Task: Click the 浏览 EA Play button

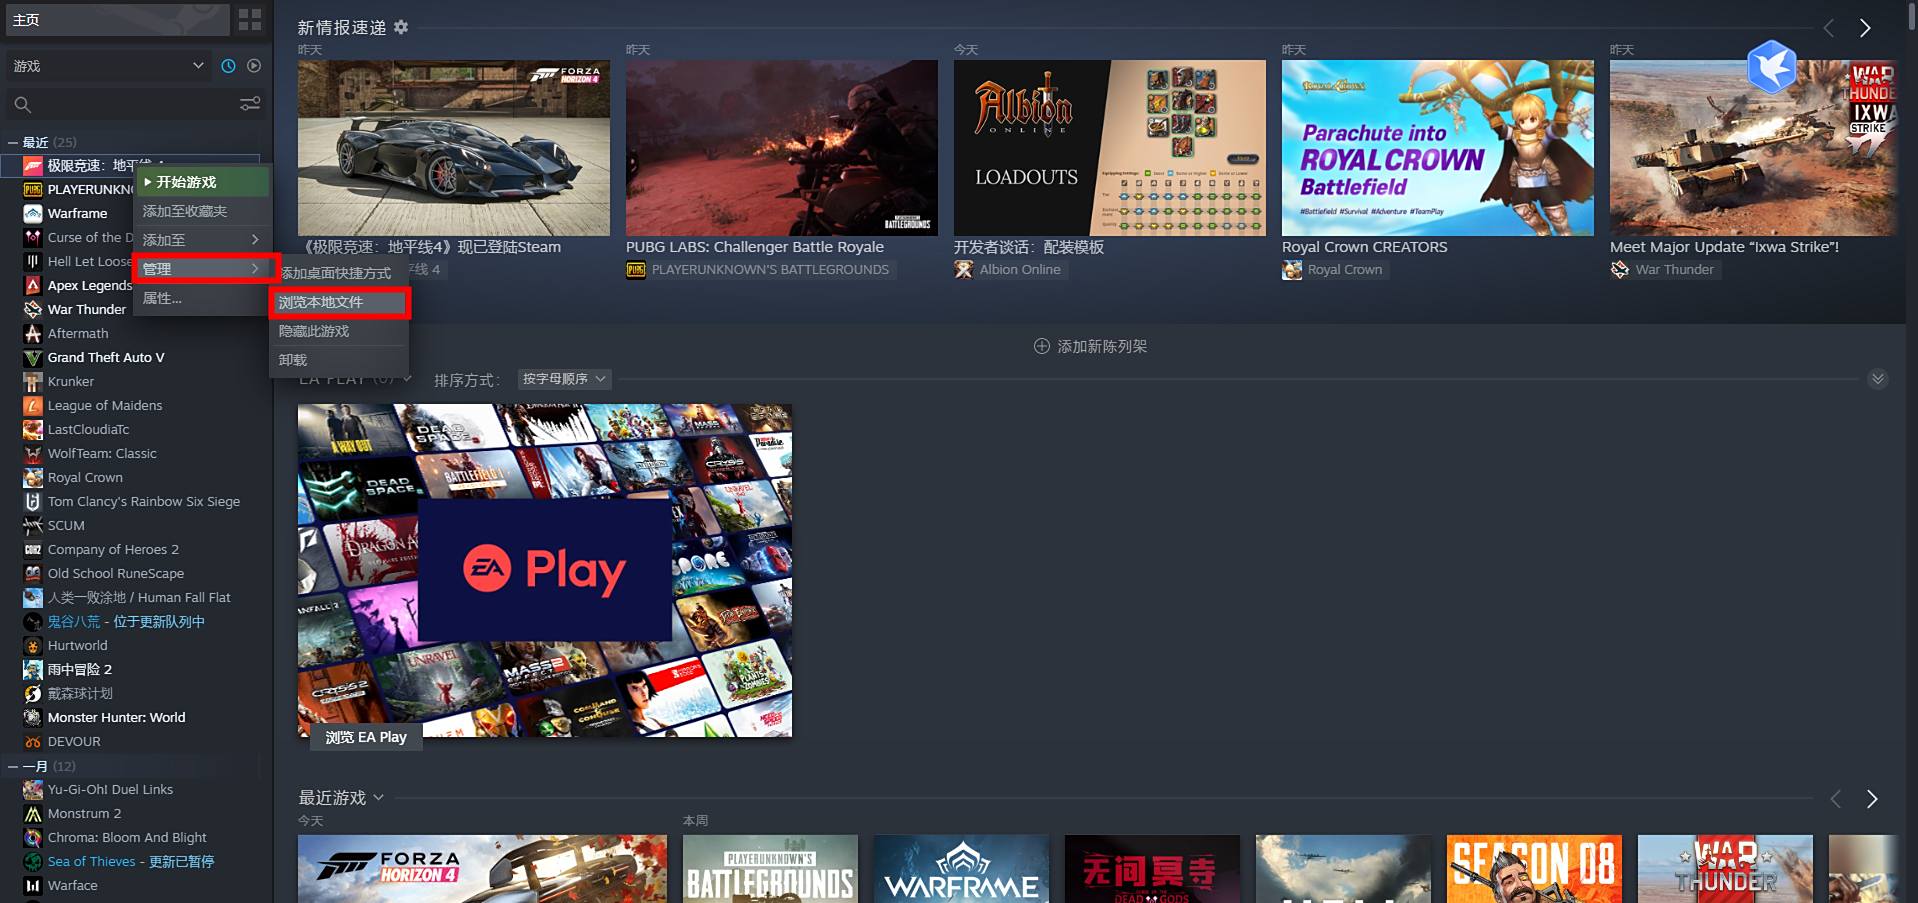Action: click(366, 737)
